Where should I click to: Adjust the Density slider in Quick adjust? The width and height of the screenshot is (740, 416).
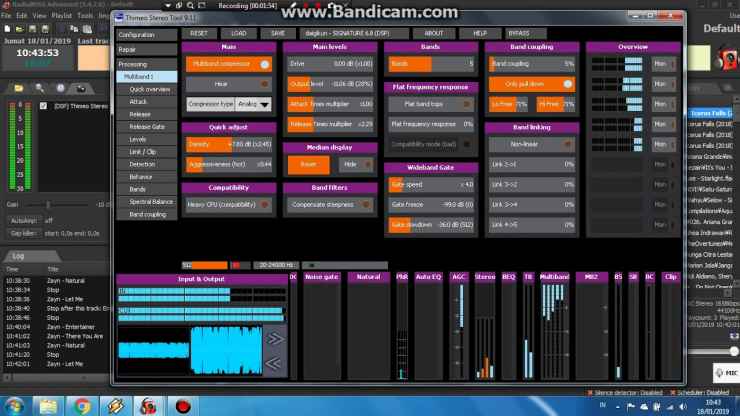pyautogui.click(x=229, y=145)
